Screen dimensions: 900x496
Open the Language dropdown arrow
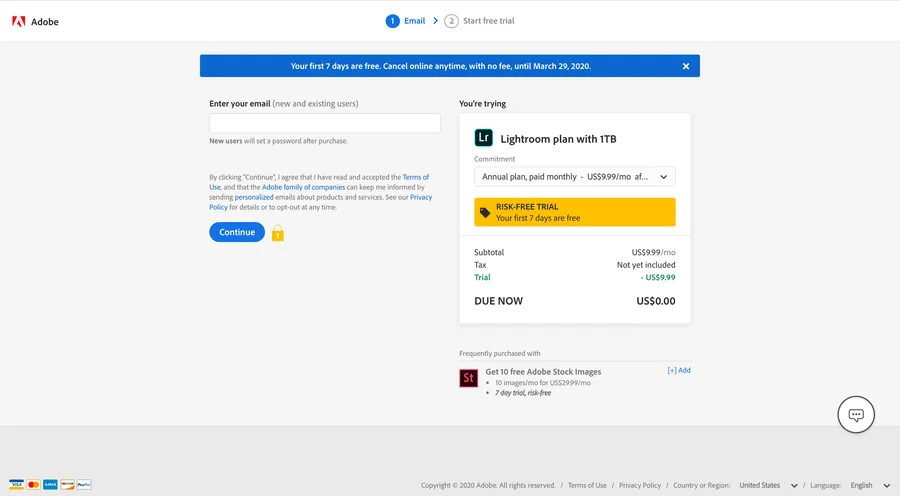tap(886, 486)
